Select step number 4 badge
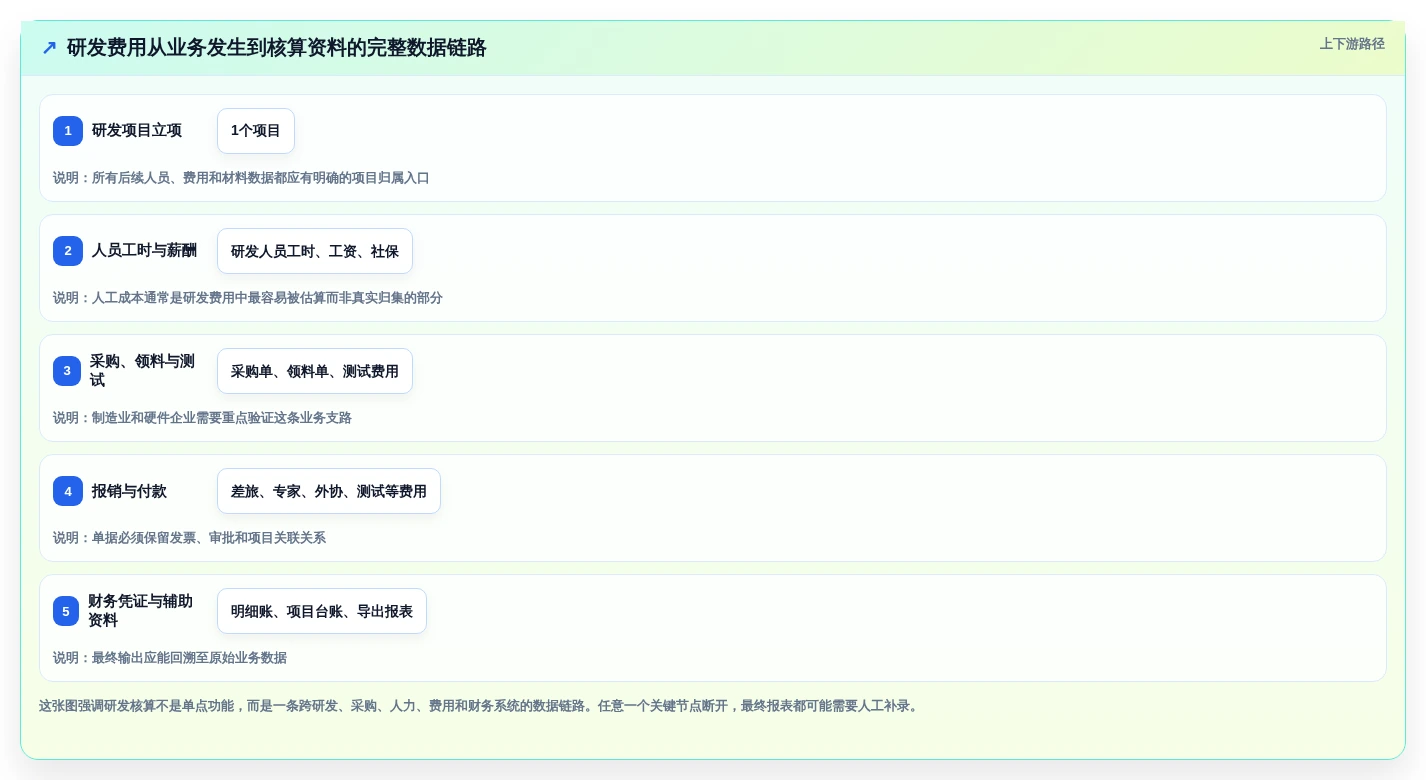This screenshot has width=1426, height=780. (x=68, y=491)
